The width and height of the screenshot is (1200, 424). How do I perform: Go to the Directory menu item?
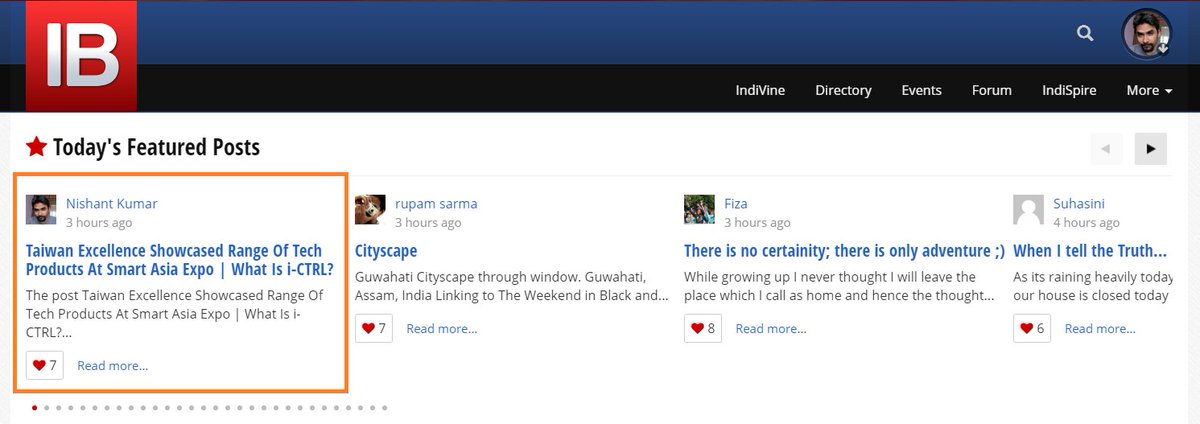pyautogui.click(x=843, y=90)
